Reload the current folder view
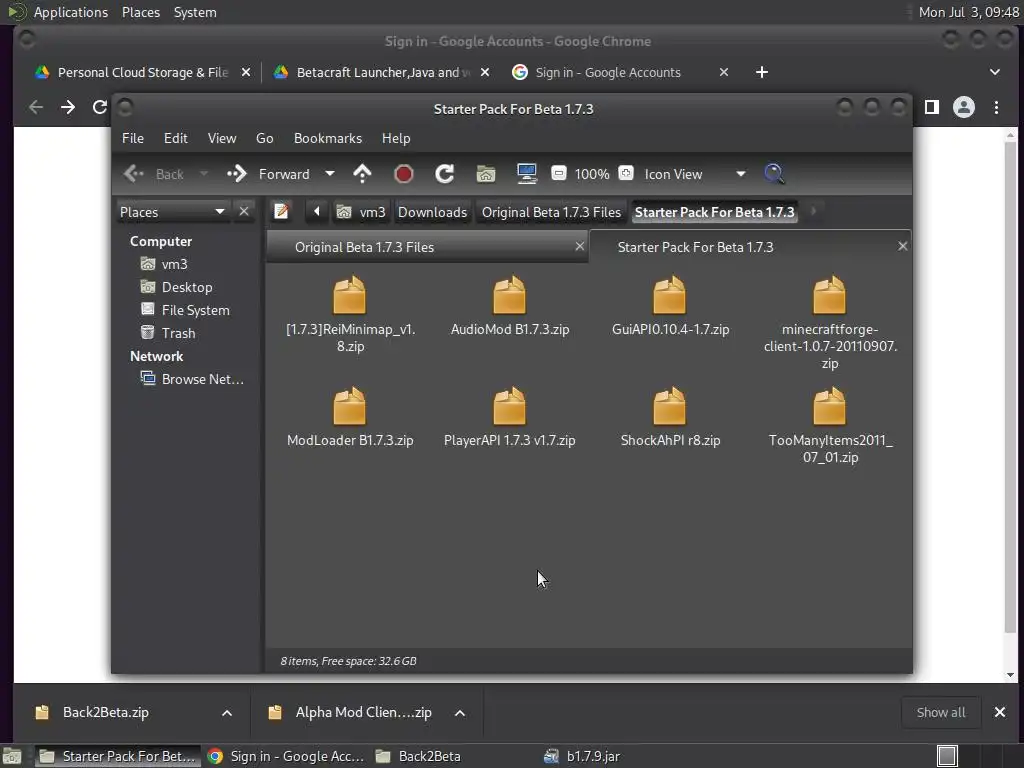This screenshot has width=1024, height=768. pyautogui.click(x=445, y=174)
